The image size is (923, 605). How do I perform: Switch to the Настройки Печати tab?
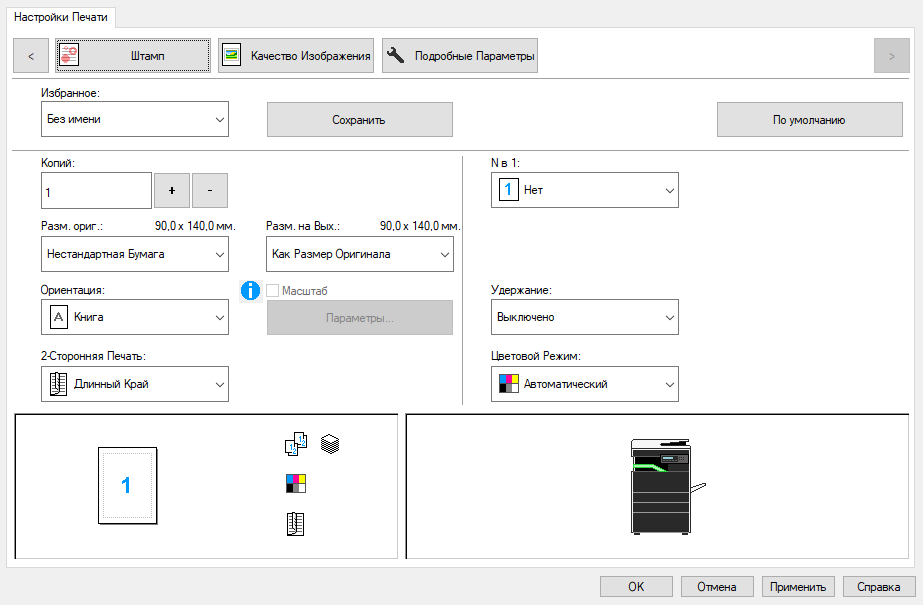click(x=61, y=17)
